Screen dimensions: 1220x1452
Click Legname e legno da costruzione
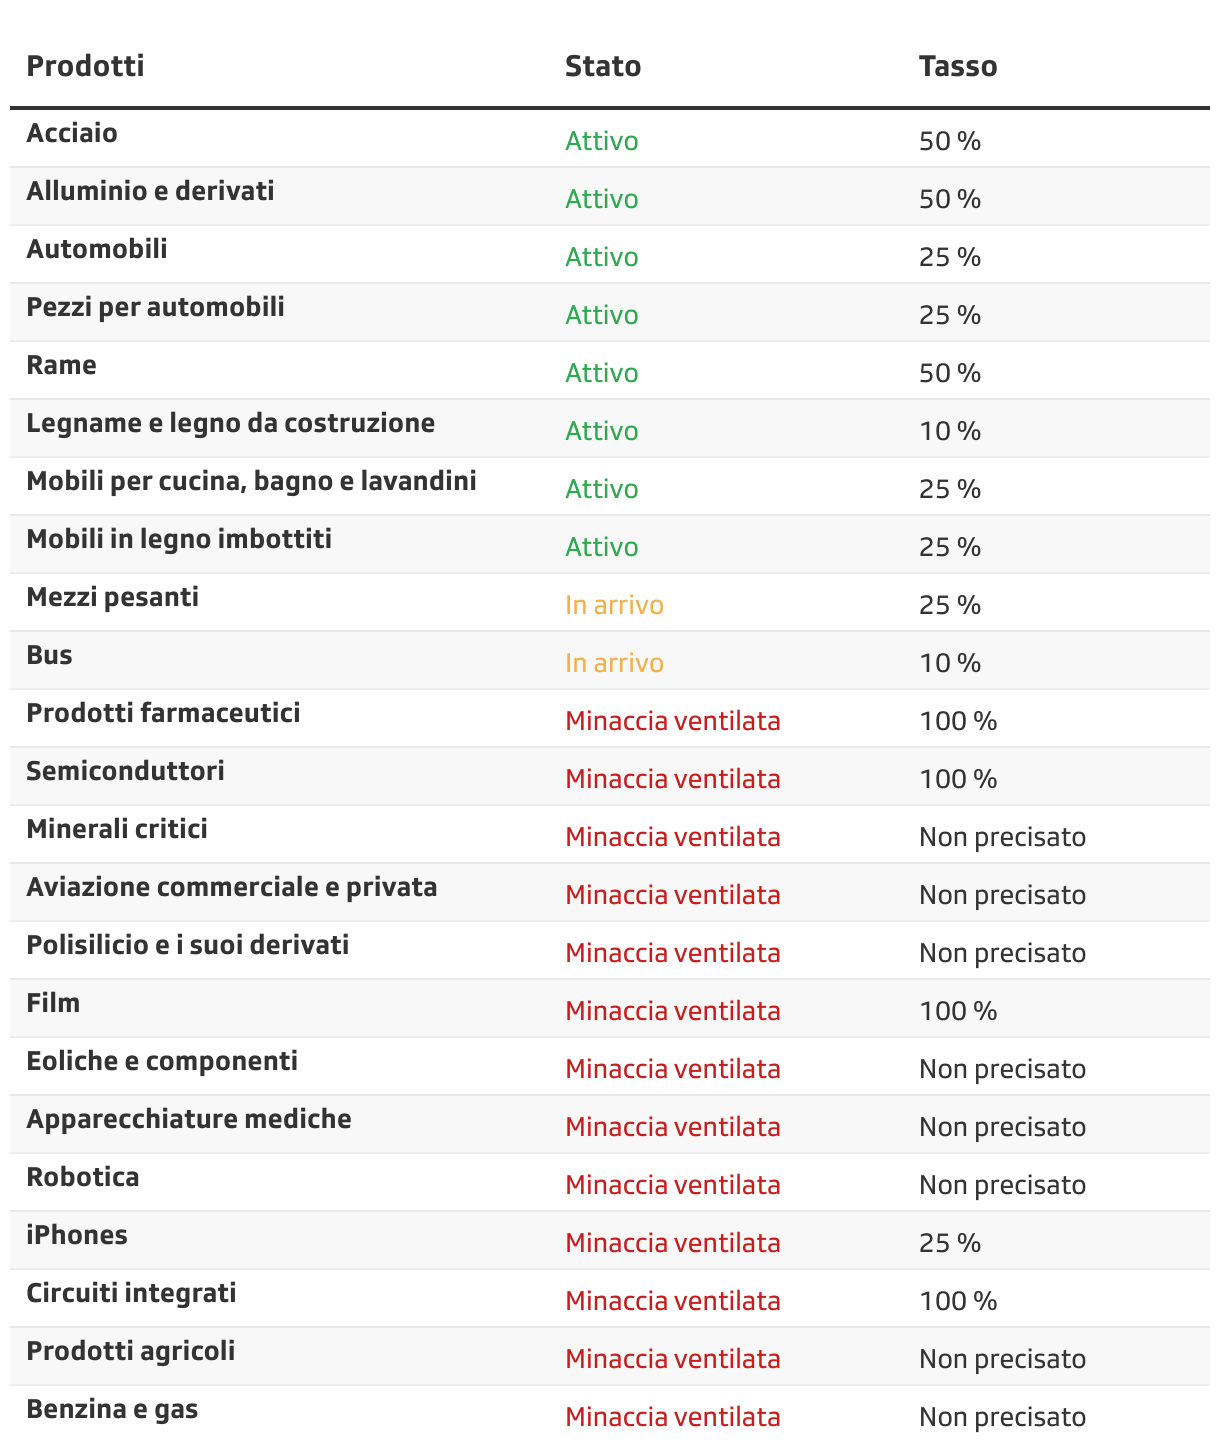[x=230, y=423]
